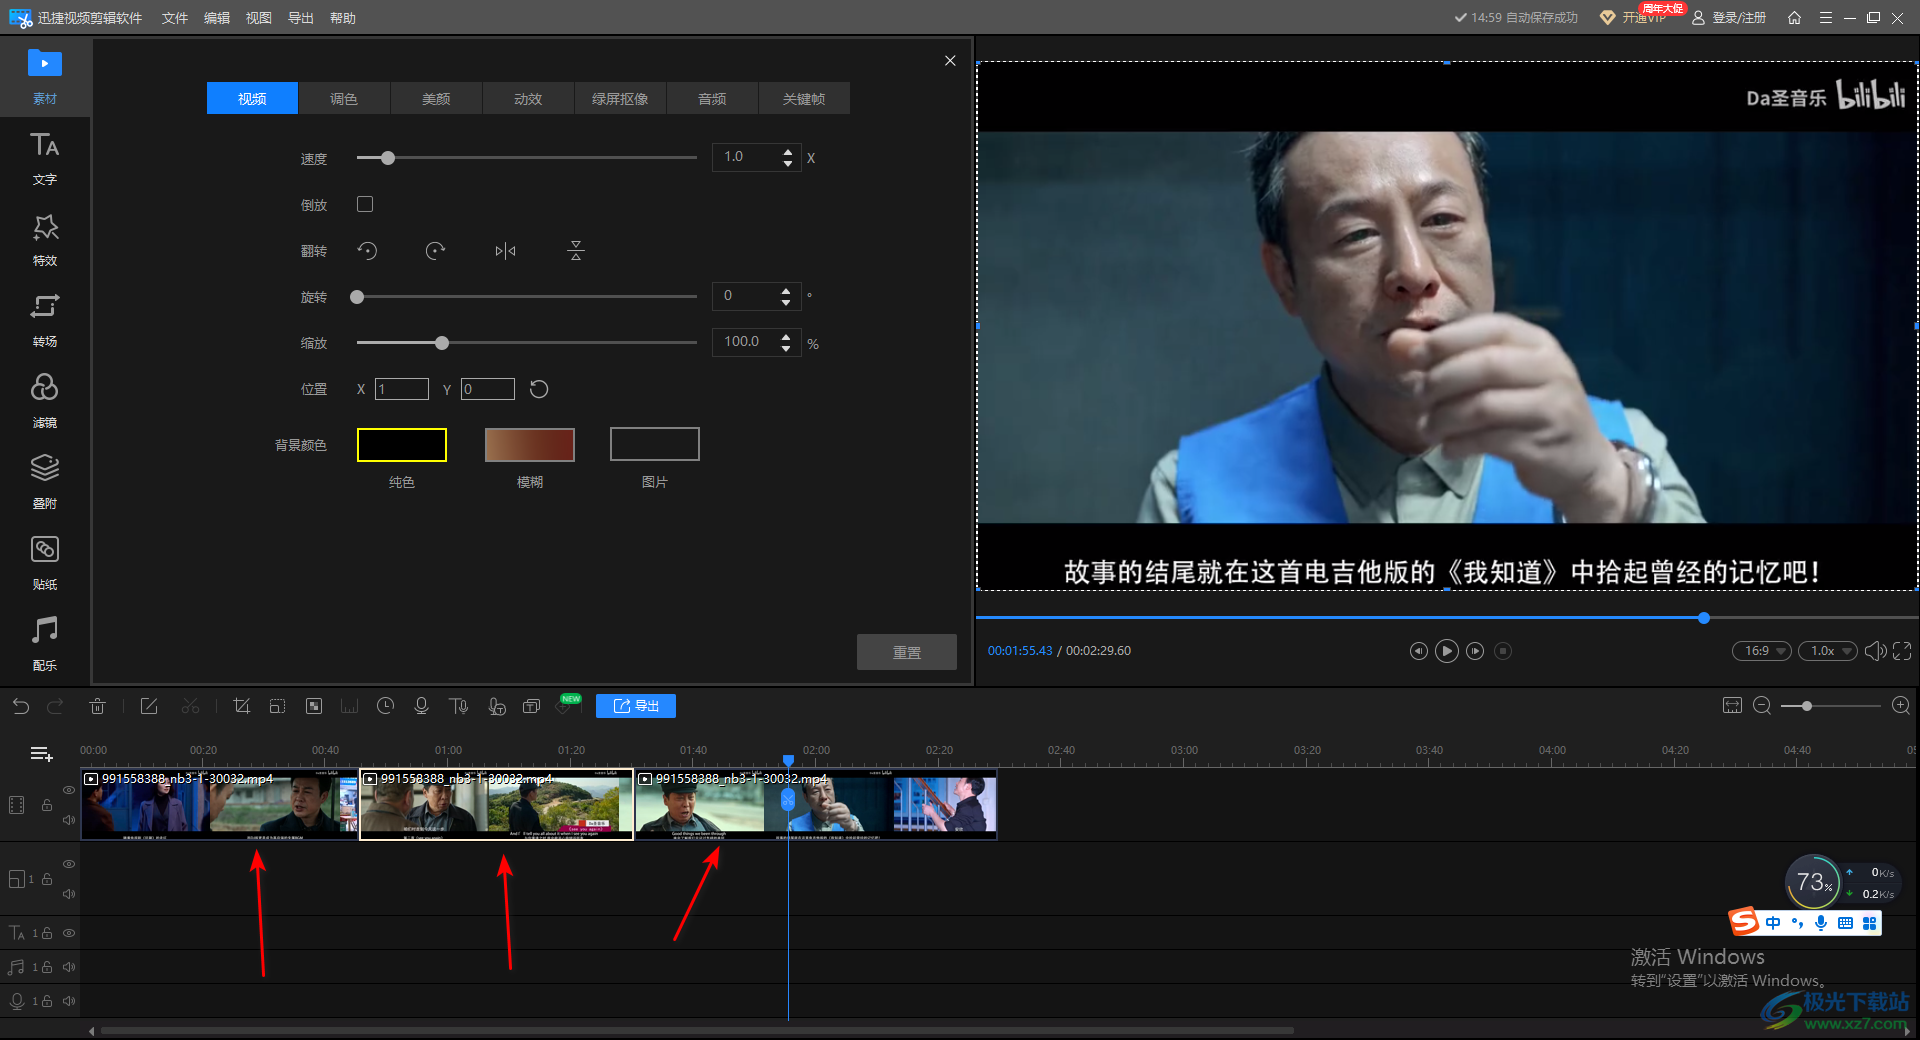Viewport: 1920px width, 1040px height.
Task: Delete selected clip with trash icon
Action: (97, 706)
